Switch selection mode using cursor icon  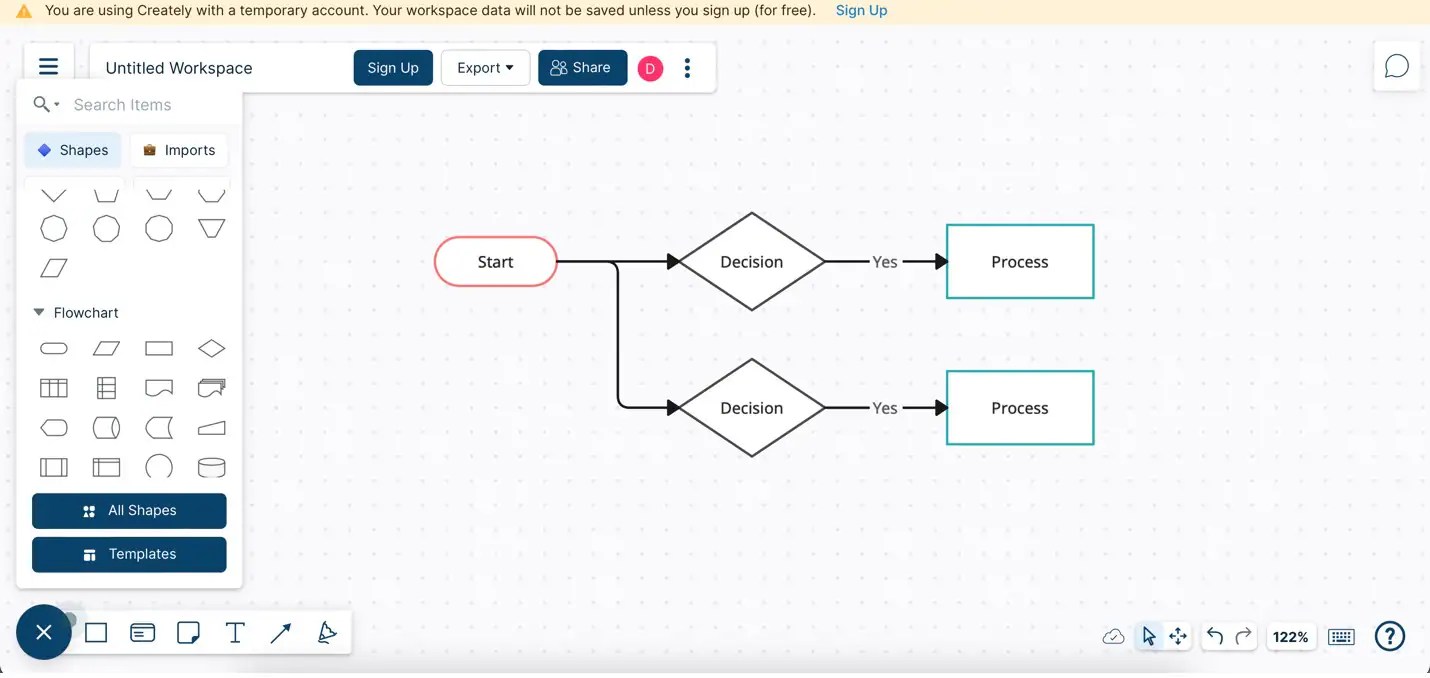(x=1148, y=636)
